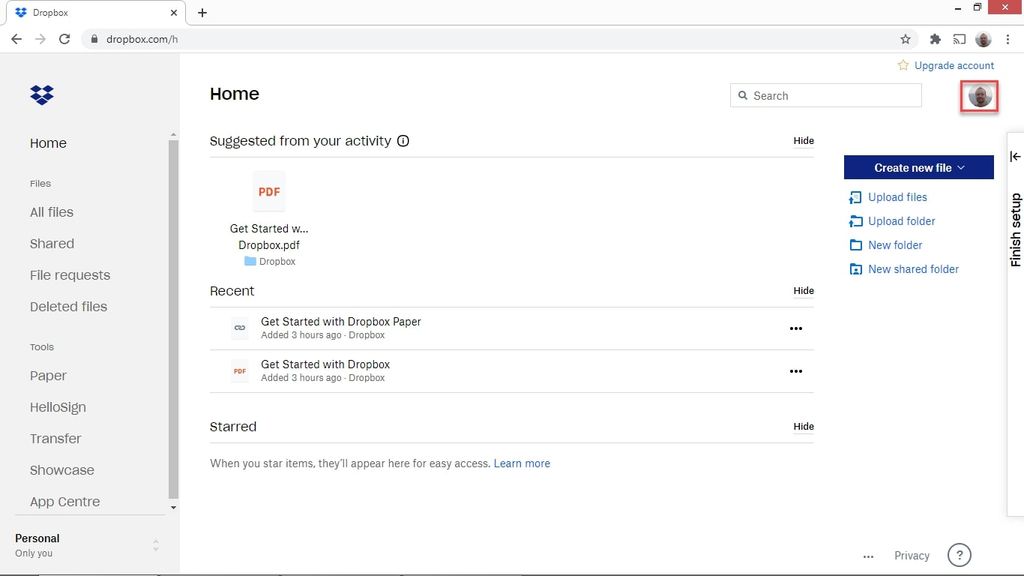Open the Learn more link under Starred
Screen dimensions: 1024x576
pos(522,463)
